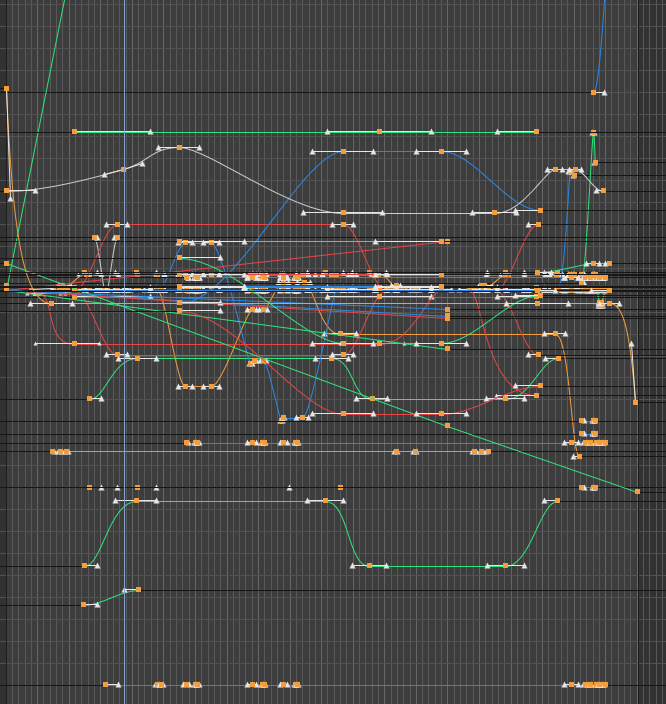This screenshot has height=704, width=666.
Task: Grab the tangent handle beside the top-right blue keyframe
Action: pyautogui.click(x=604, y=93)
